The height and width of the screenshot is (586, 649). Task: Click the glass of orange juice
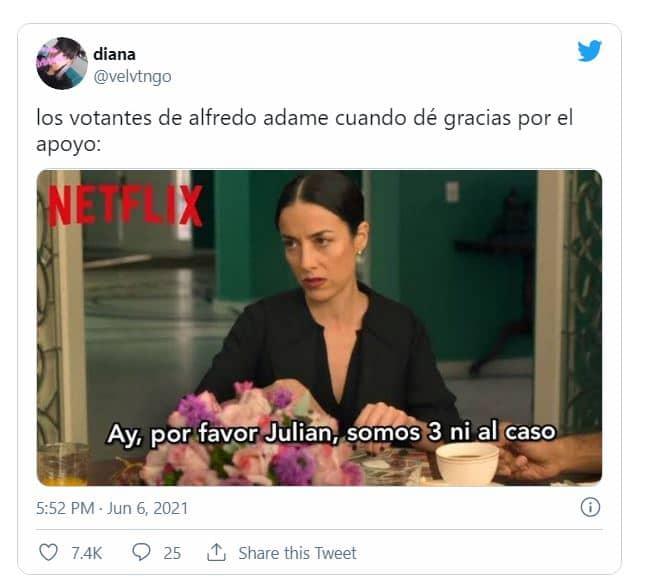tap(62, 464)
